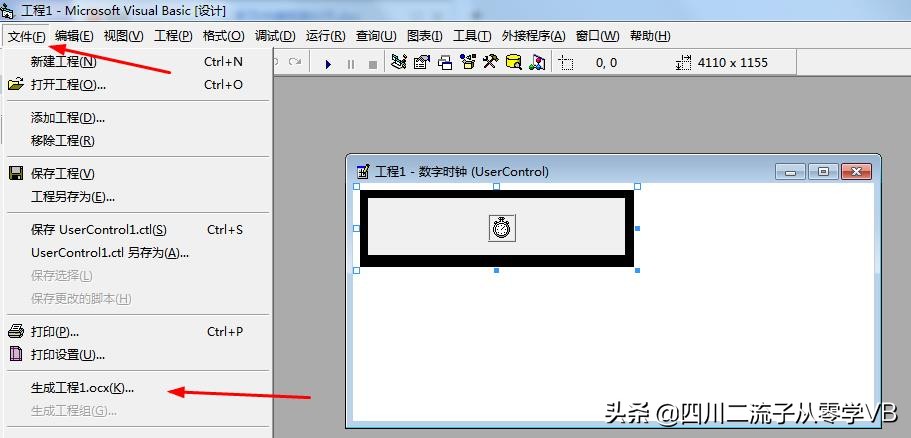The width and height of the screenshot is (911, 438).
Task: Select the Timer control on the UserControl
Action: tap(502, 228)
